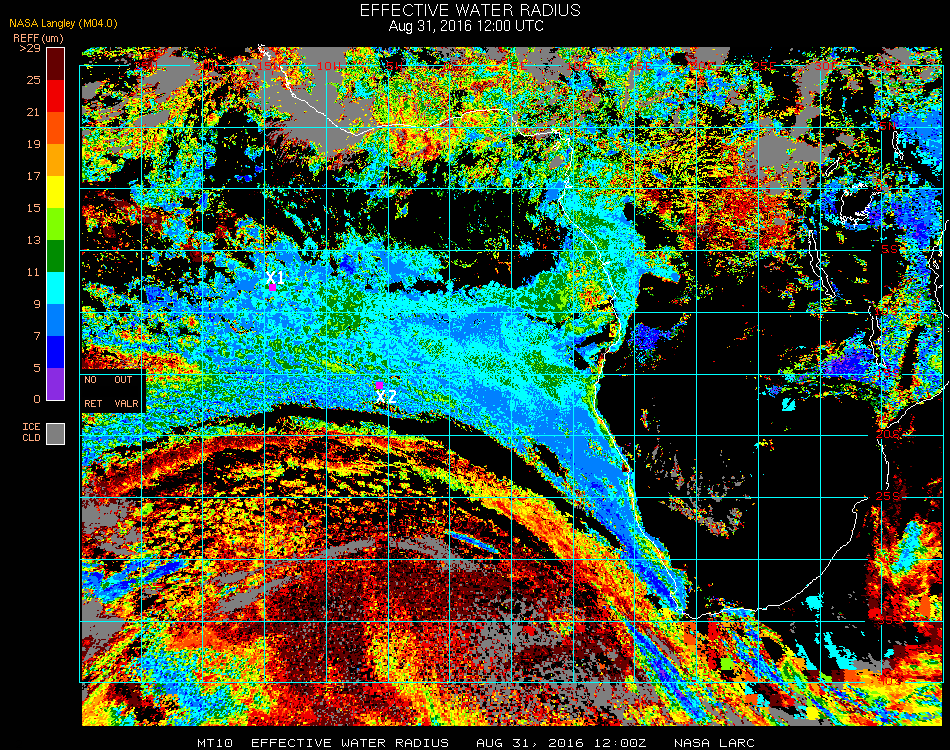This screenshot has width=950, height=750.
Task: Click the '25E' longitude label
Action: (765, 65)
